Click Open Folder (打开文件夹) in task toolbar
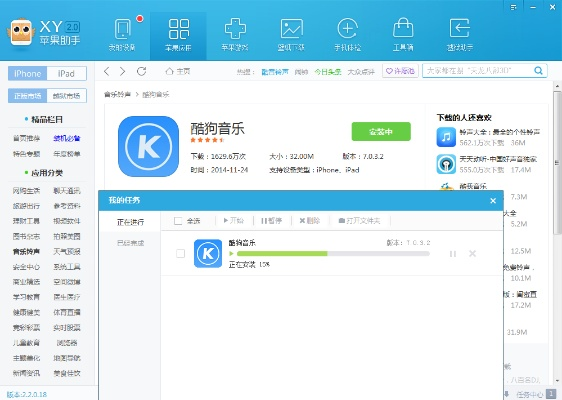Viewport: 562px width, 400px height. [x=359, y=221]
